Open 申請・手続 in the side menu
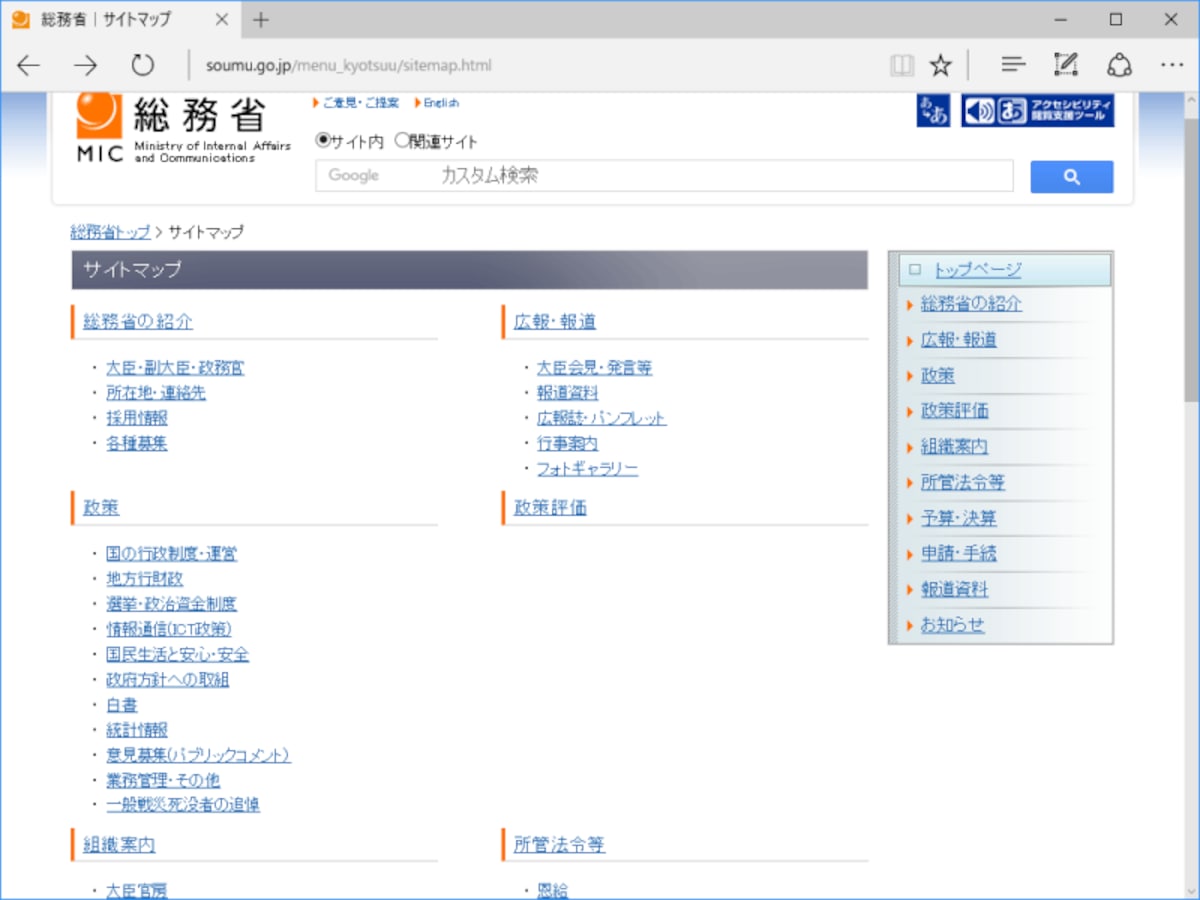This screenshot has height=900, width=1200. click(958, 554)
